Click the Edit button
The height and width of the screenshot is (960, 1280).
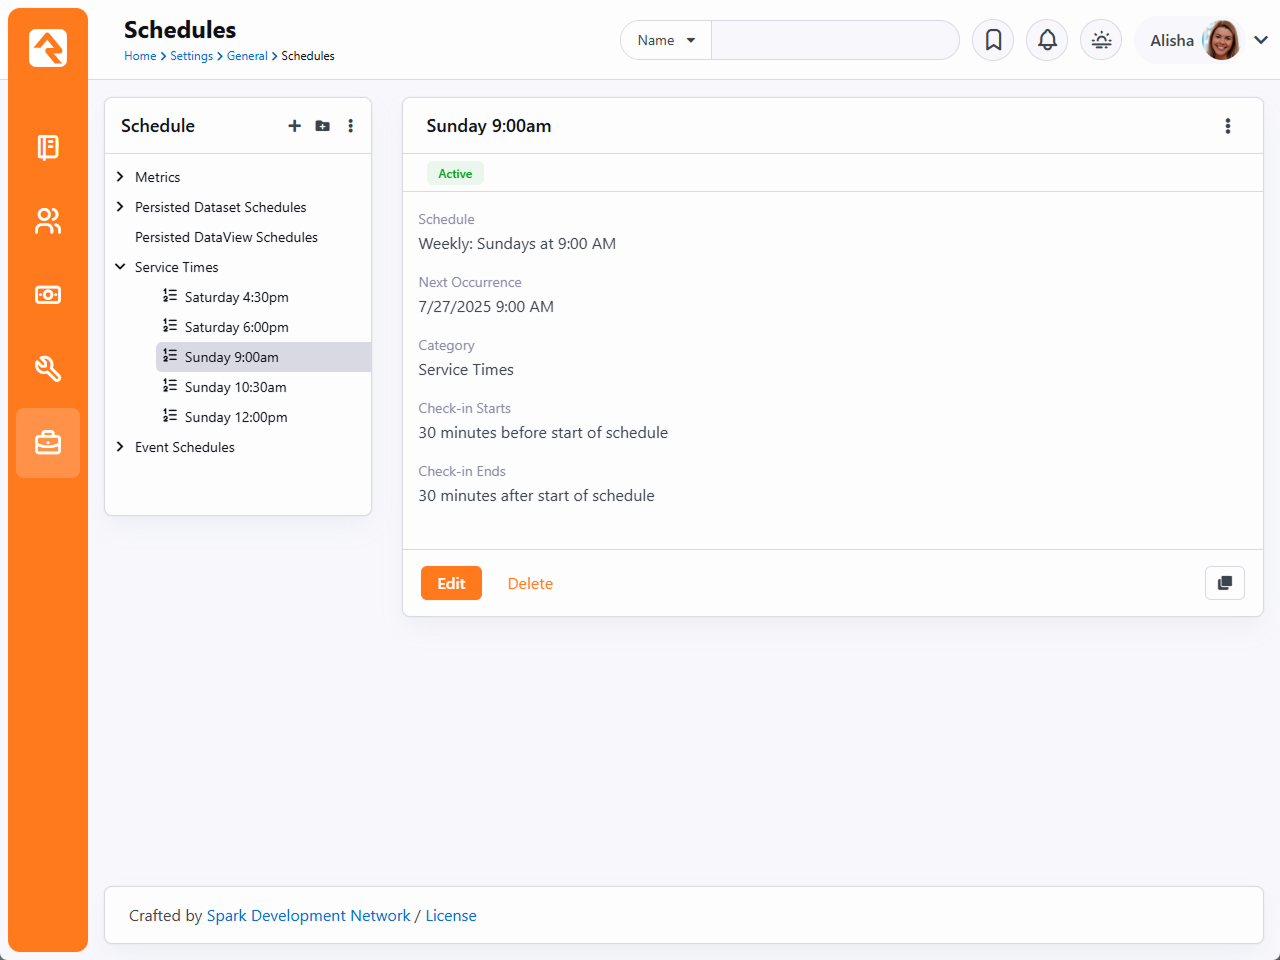point(451,583)
